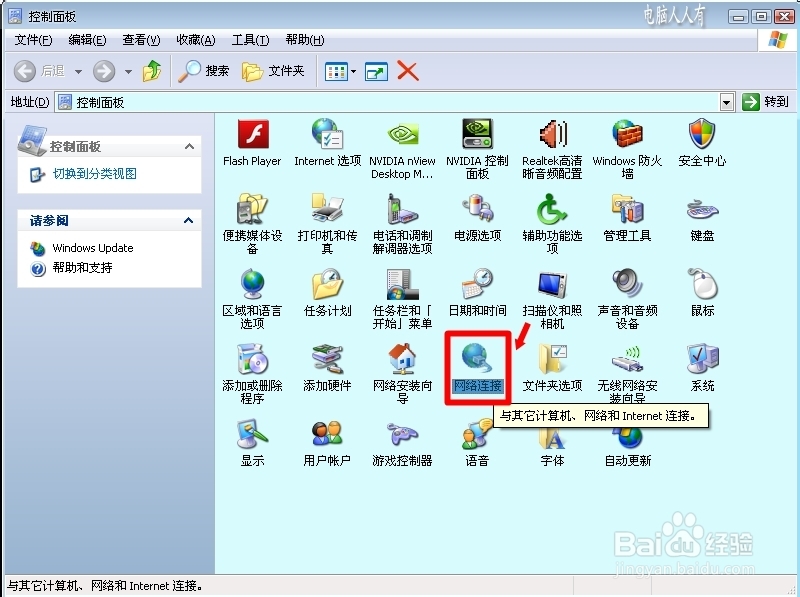Collapse the 请参阅 sidebar section
This screenshot has width=800, height=597.
tap(189, 220)
